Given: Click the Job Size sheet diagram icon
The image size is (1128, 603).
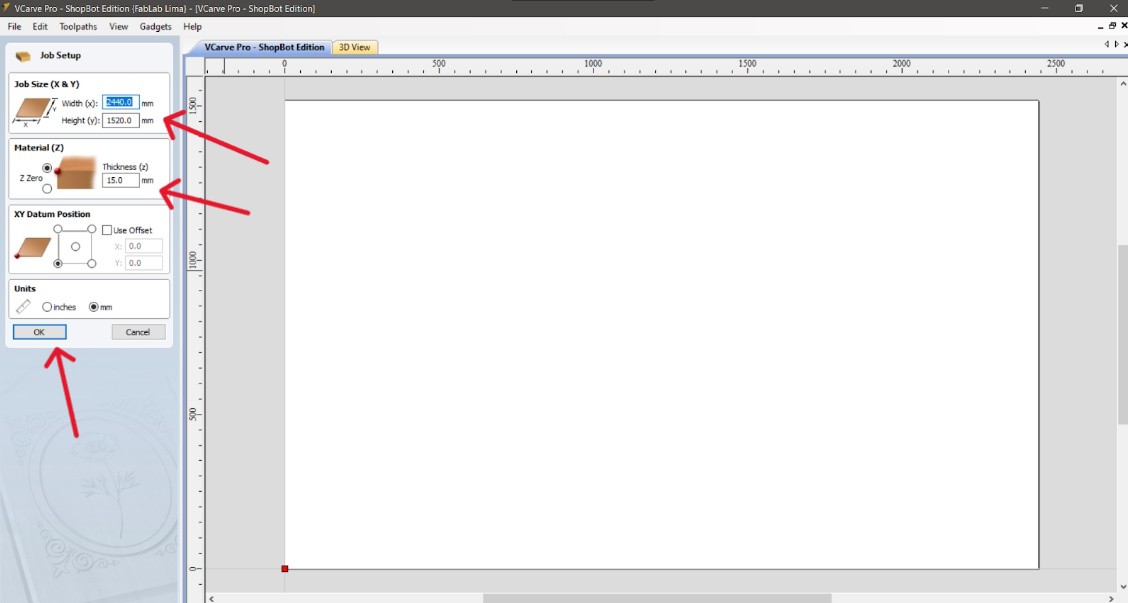Looking at the screenshot, I should pyautogui.click(x=34, y=111).
